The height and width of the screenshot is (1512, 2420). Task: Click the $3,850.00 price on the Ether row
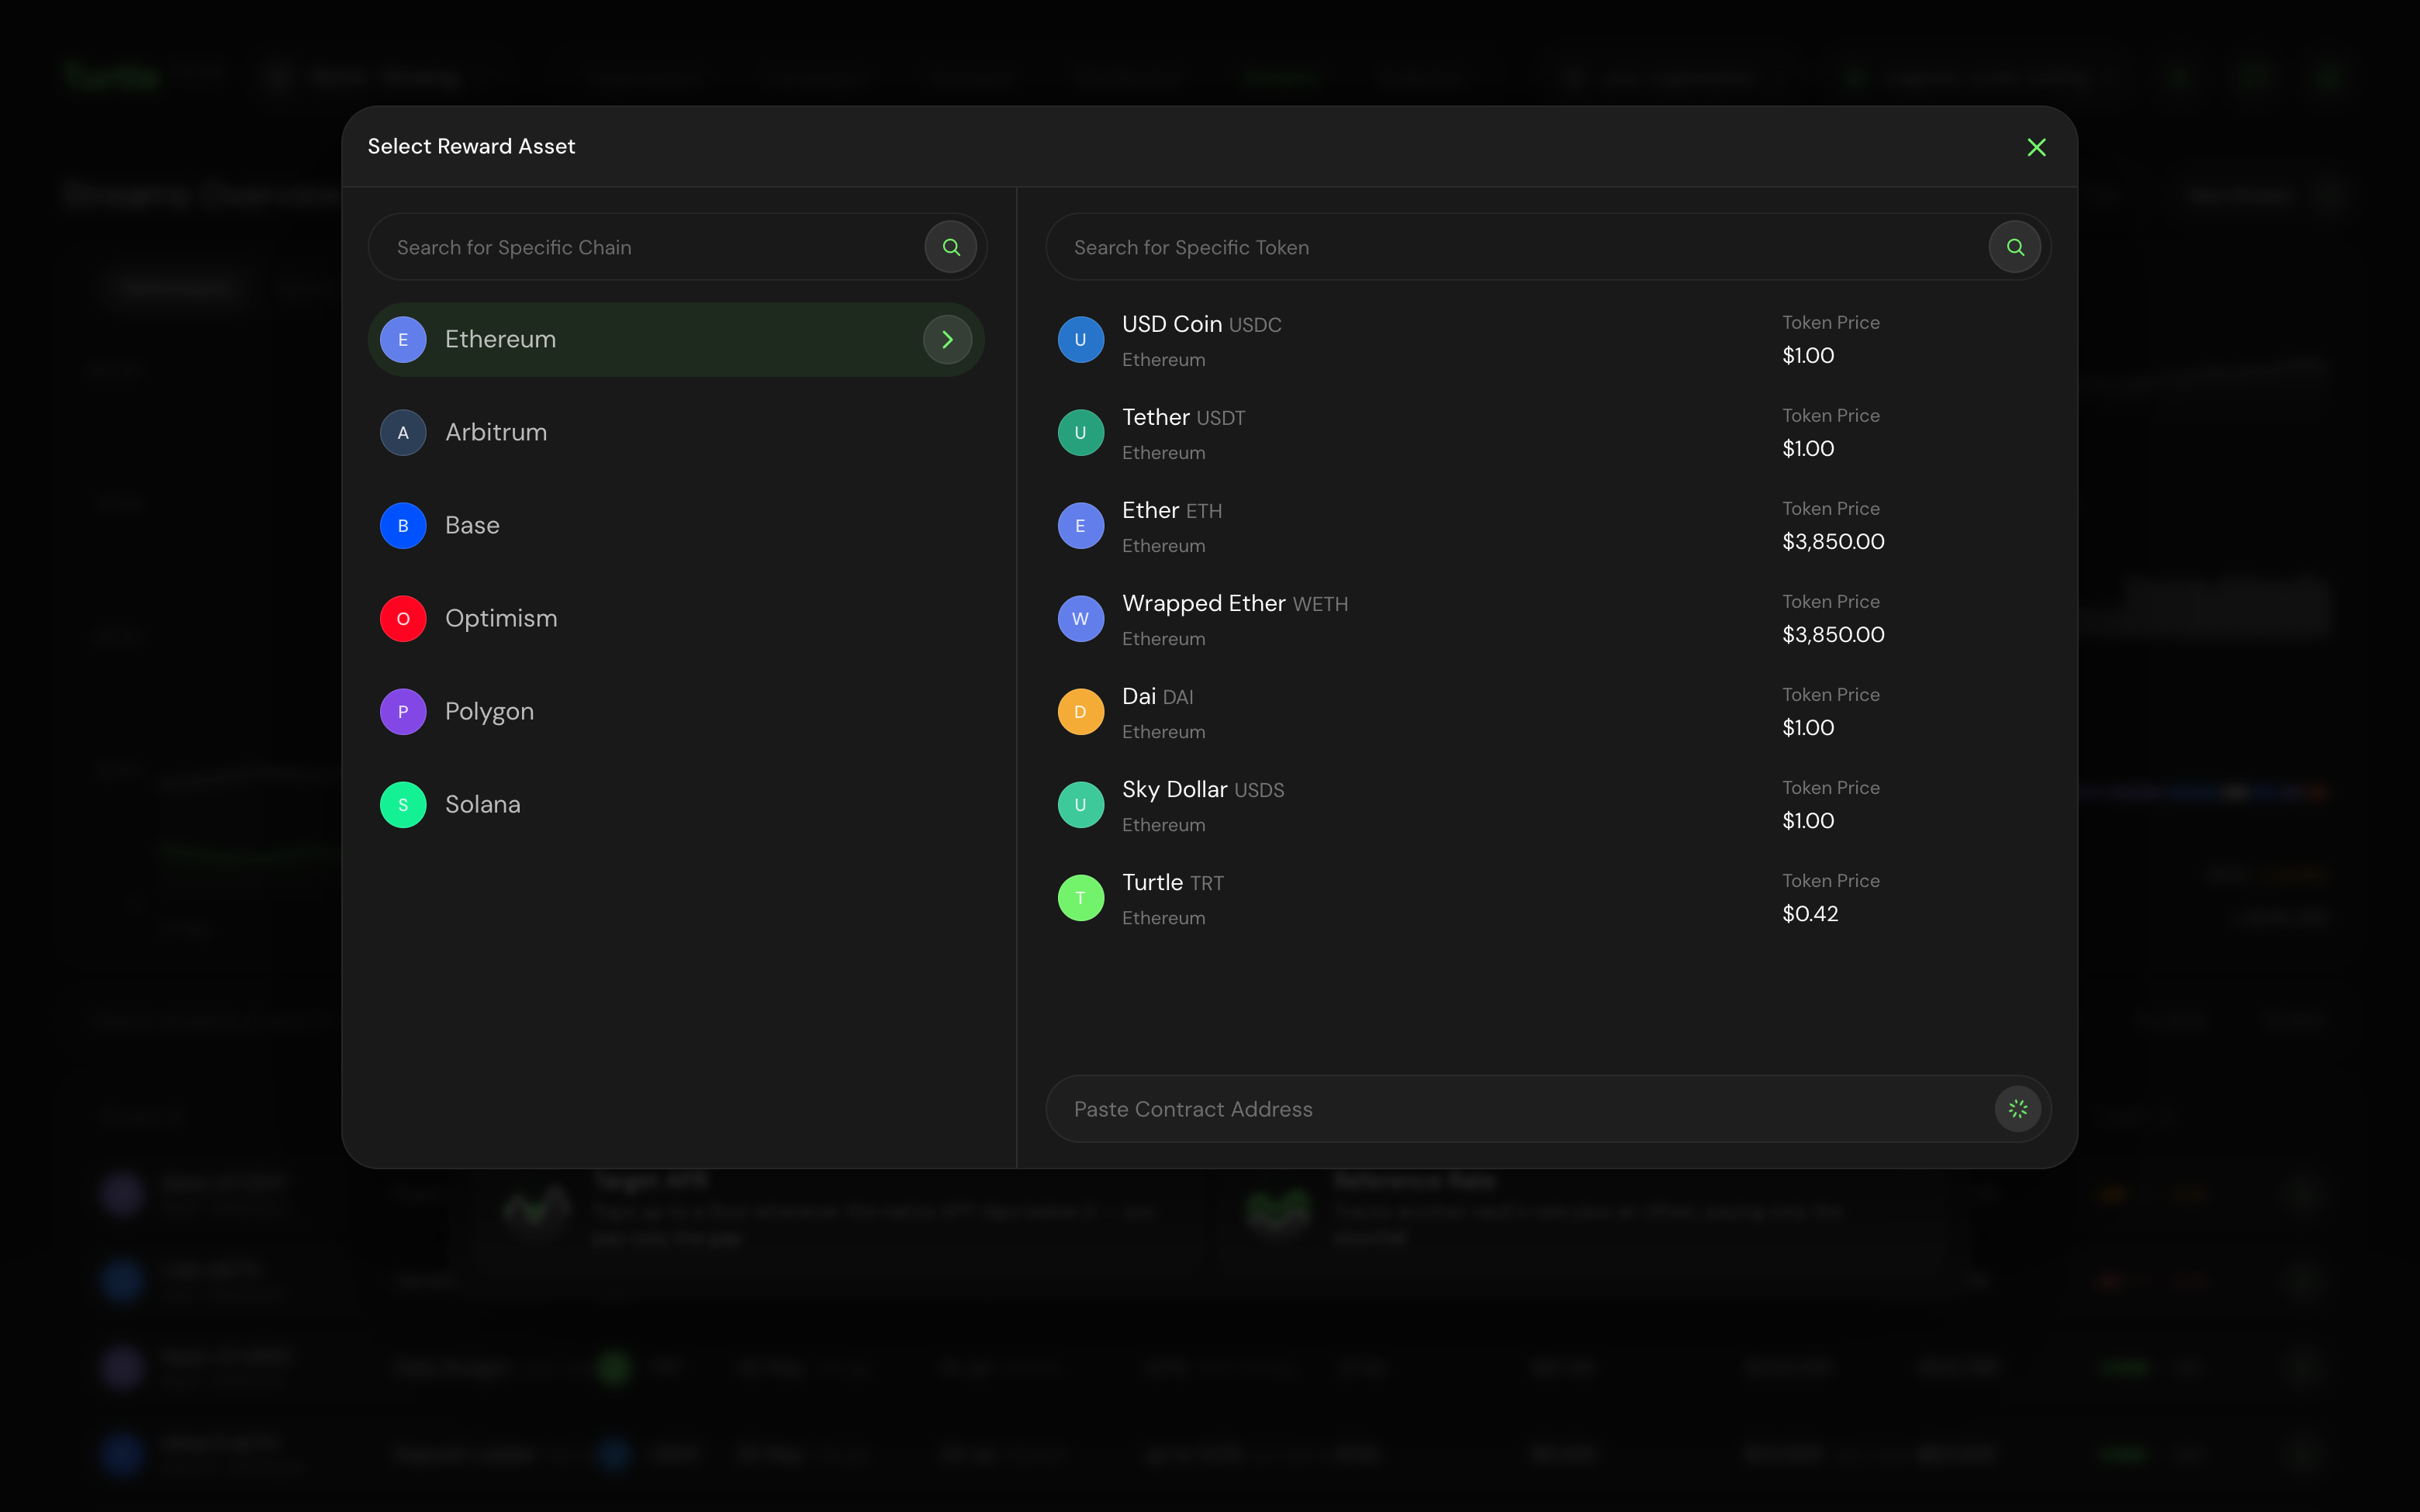click(x=1833, y=542)
